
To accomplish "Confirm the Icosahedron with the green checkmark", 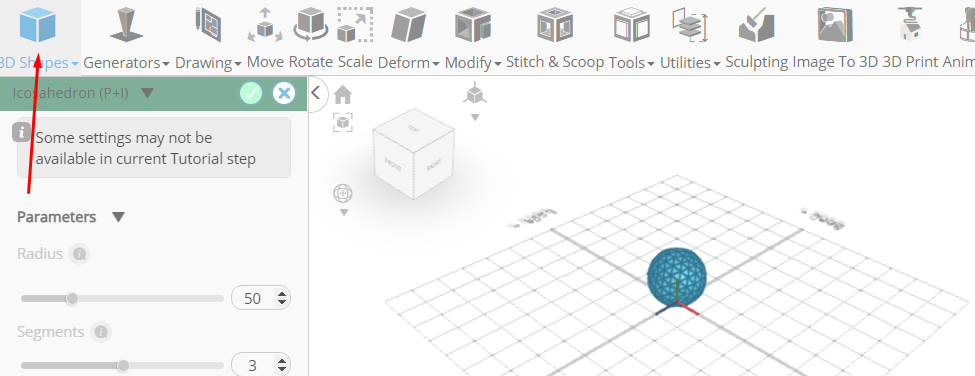I will tap(251, 93).
